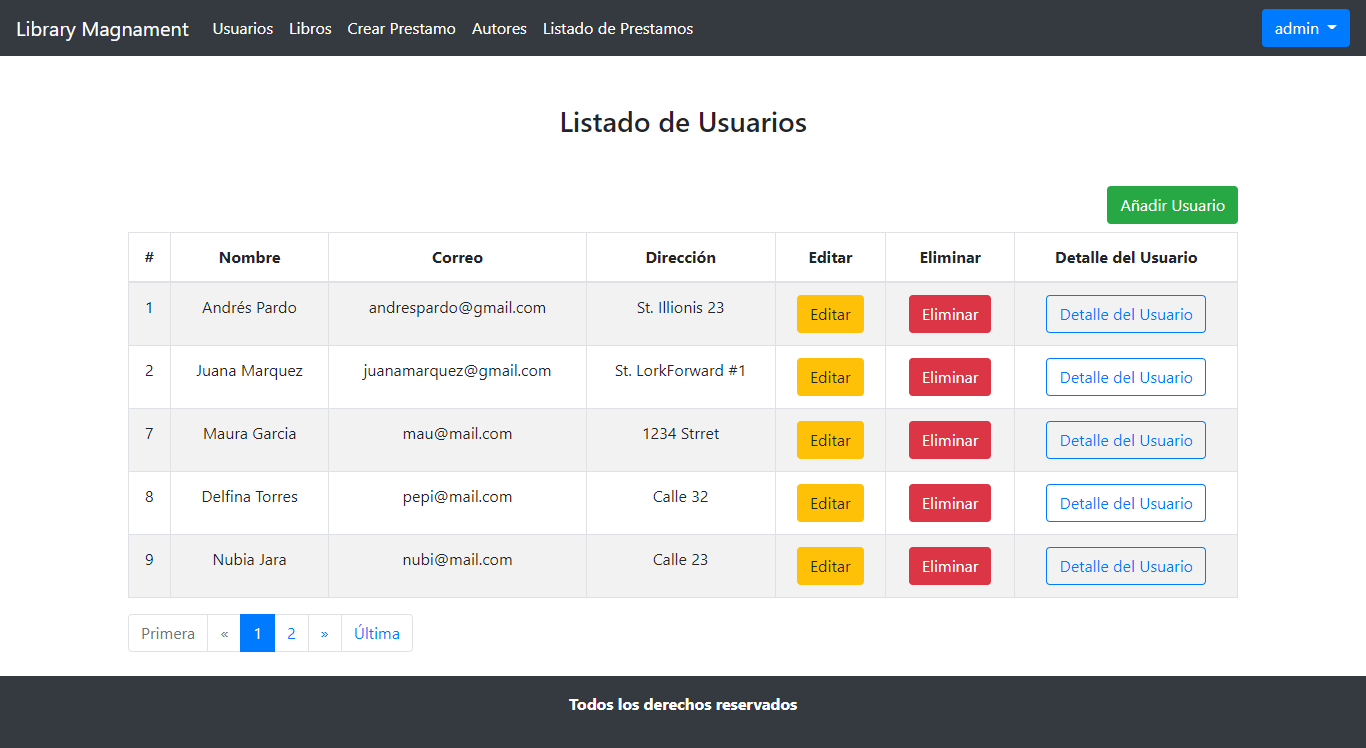The width and height of the screenshot is (1366, 748).
Task: Click the name Delfina Torres
Action: [x=249, y=497]
